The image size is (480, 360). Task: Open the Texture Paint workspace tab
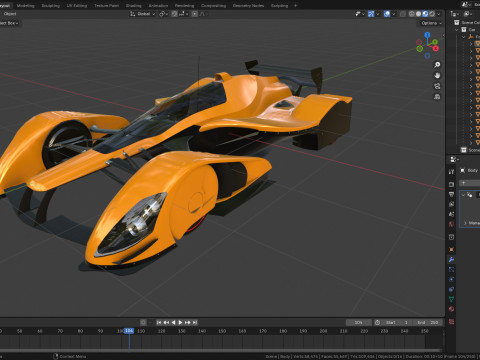point(106,6)
